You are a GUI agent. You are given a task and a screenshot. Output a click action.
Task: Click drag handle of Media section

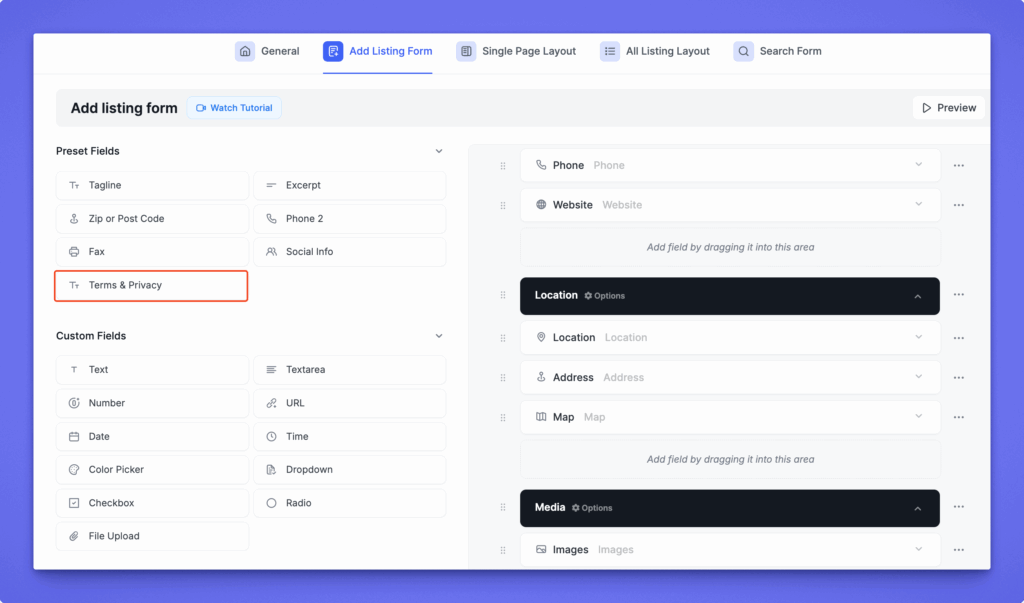(x=503, y=508)
